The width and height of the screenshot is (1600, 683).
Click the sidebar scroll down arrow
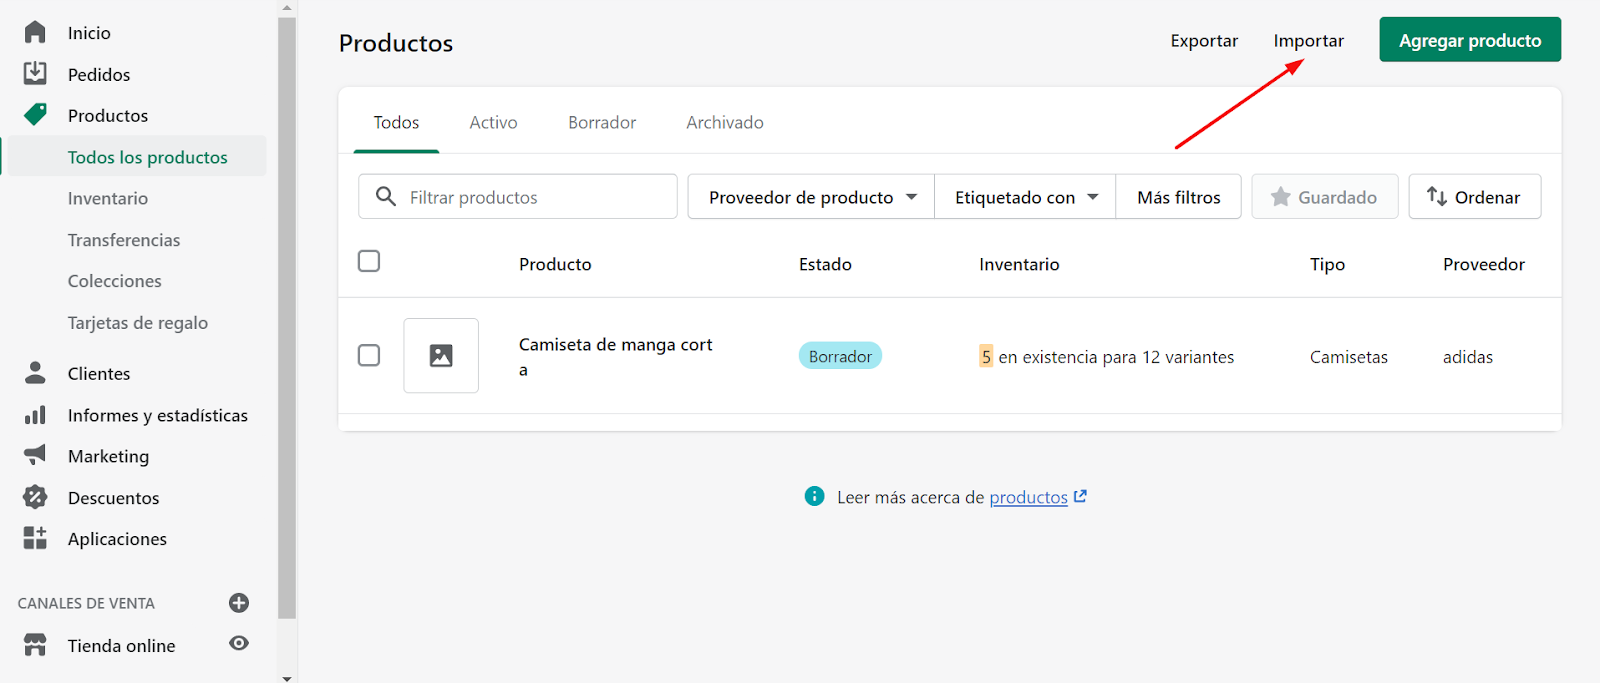point(287,677)
